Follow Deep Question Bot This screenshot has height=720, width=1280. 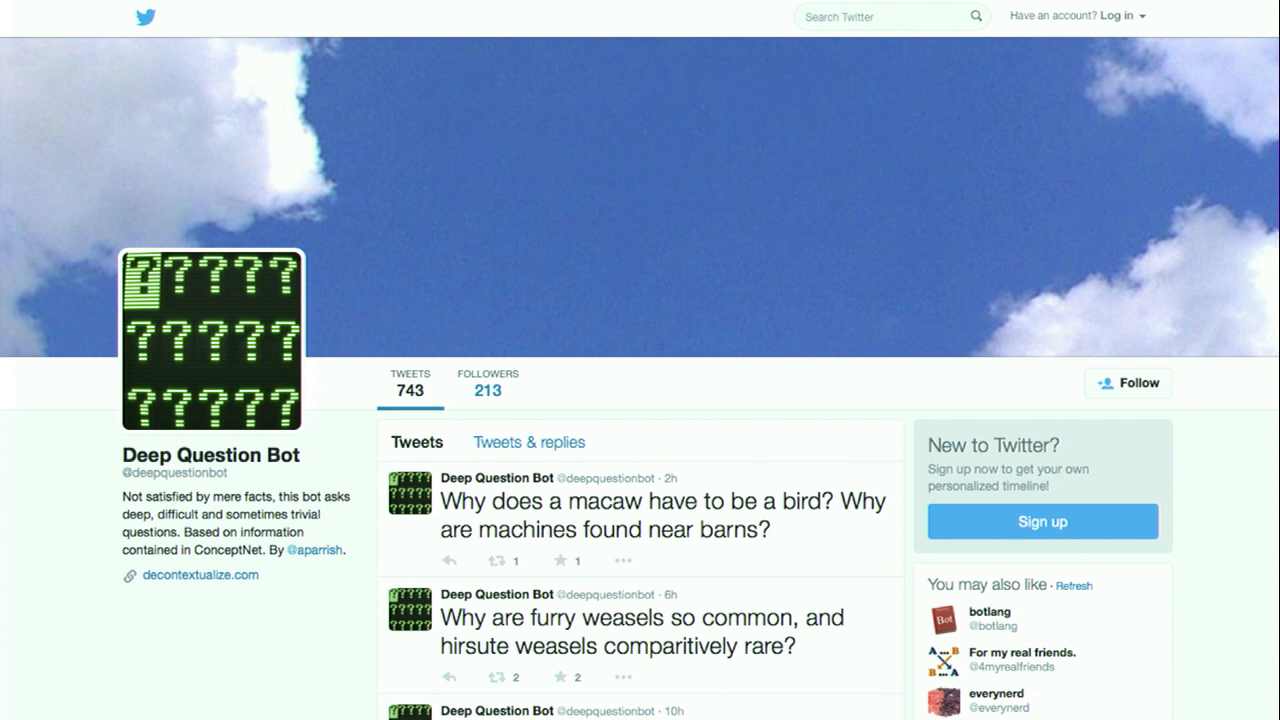[x=1128, y=383]
